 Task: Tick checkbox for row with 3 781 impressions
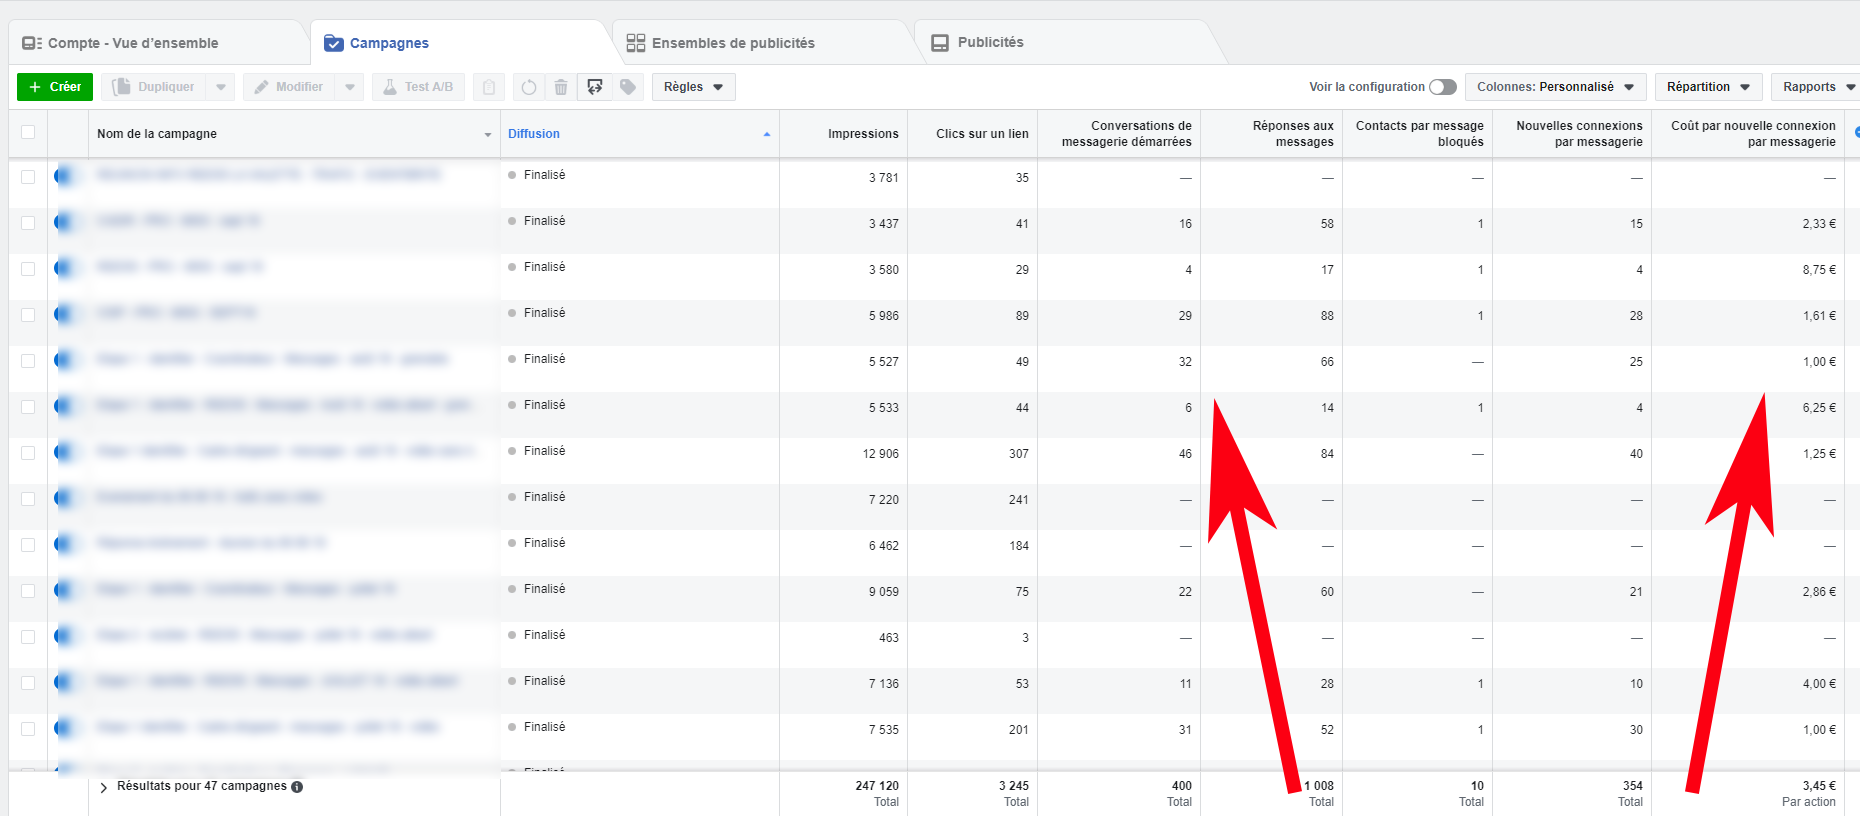(28, 177)
